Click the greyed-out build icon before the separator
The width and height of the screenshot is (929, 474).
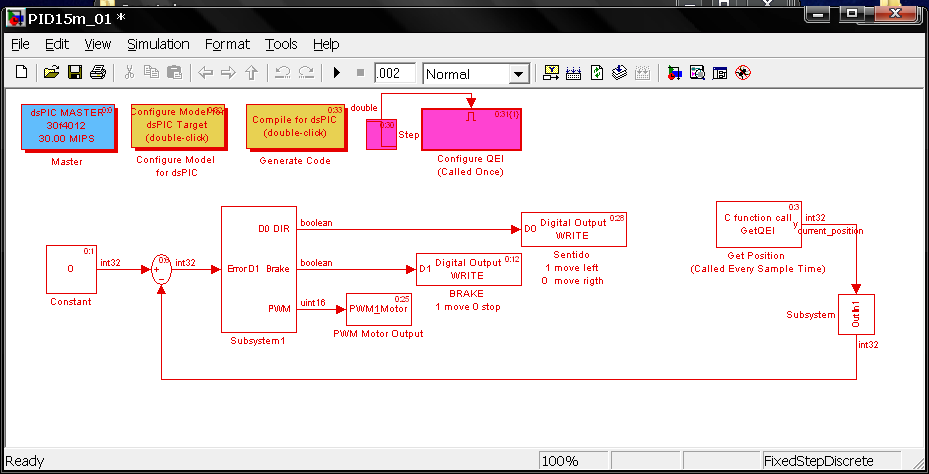[642, 73]
